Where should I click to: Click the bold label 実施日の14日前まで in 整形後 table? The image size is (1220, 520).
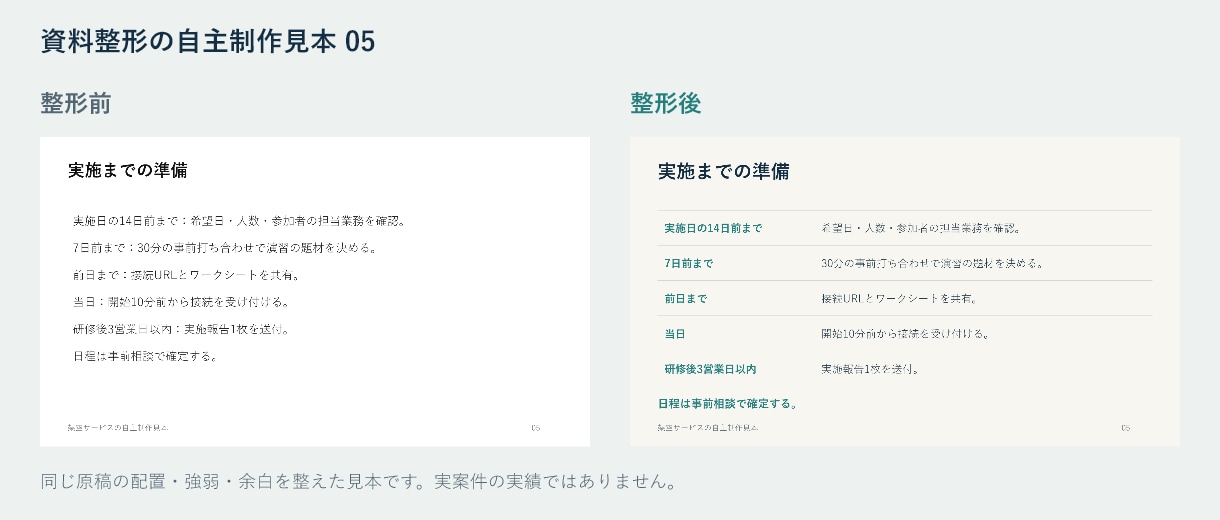(x=712, y=228)
